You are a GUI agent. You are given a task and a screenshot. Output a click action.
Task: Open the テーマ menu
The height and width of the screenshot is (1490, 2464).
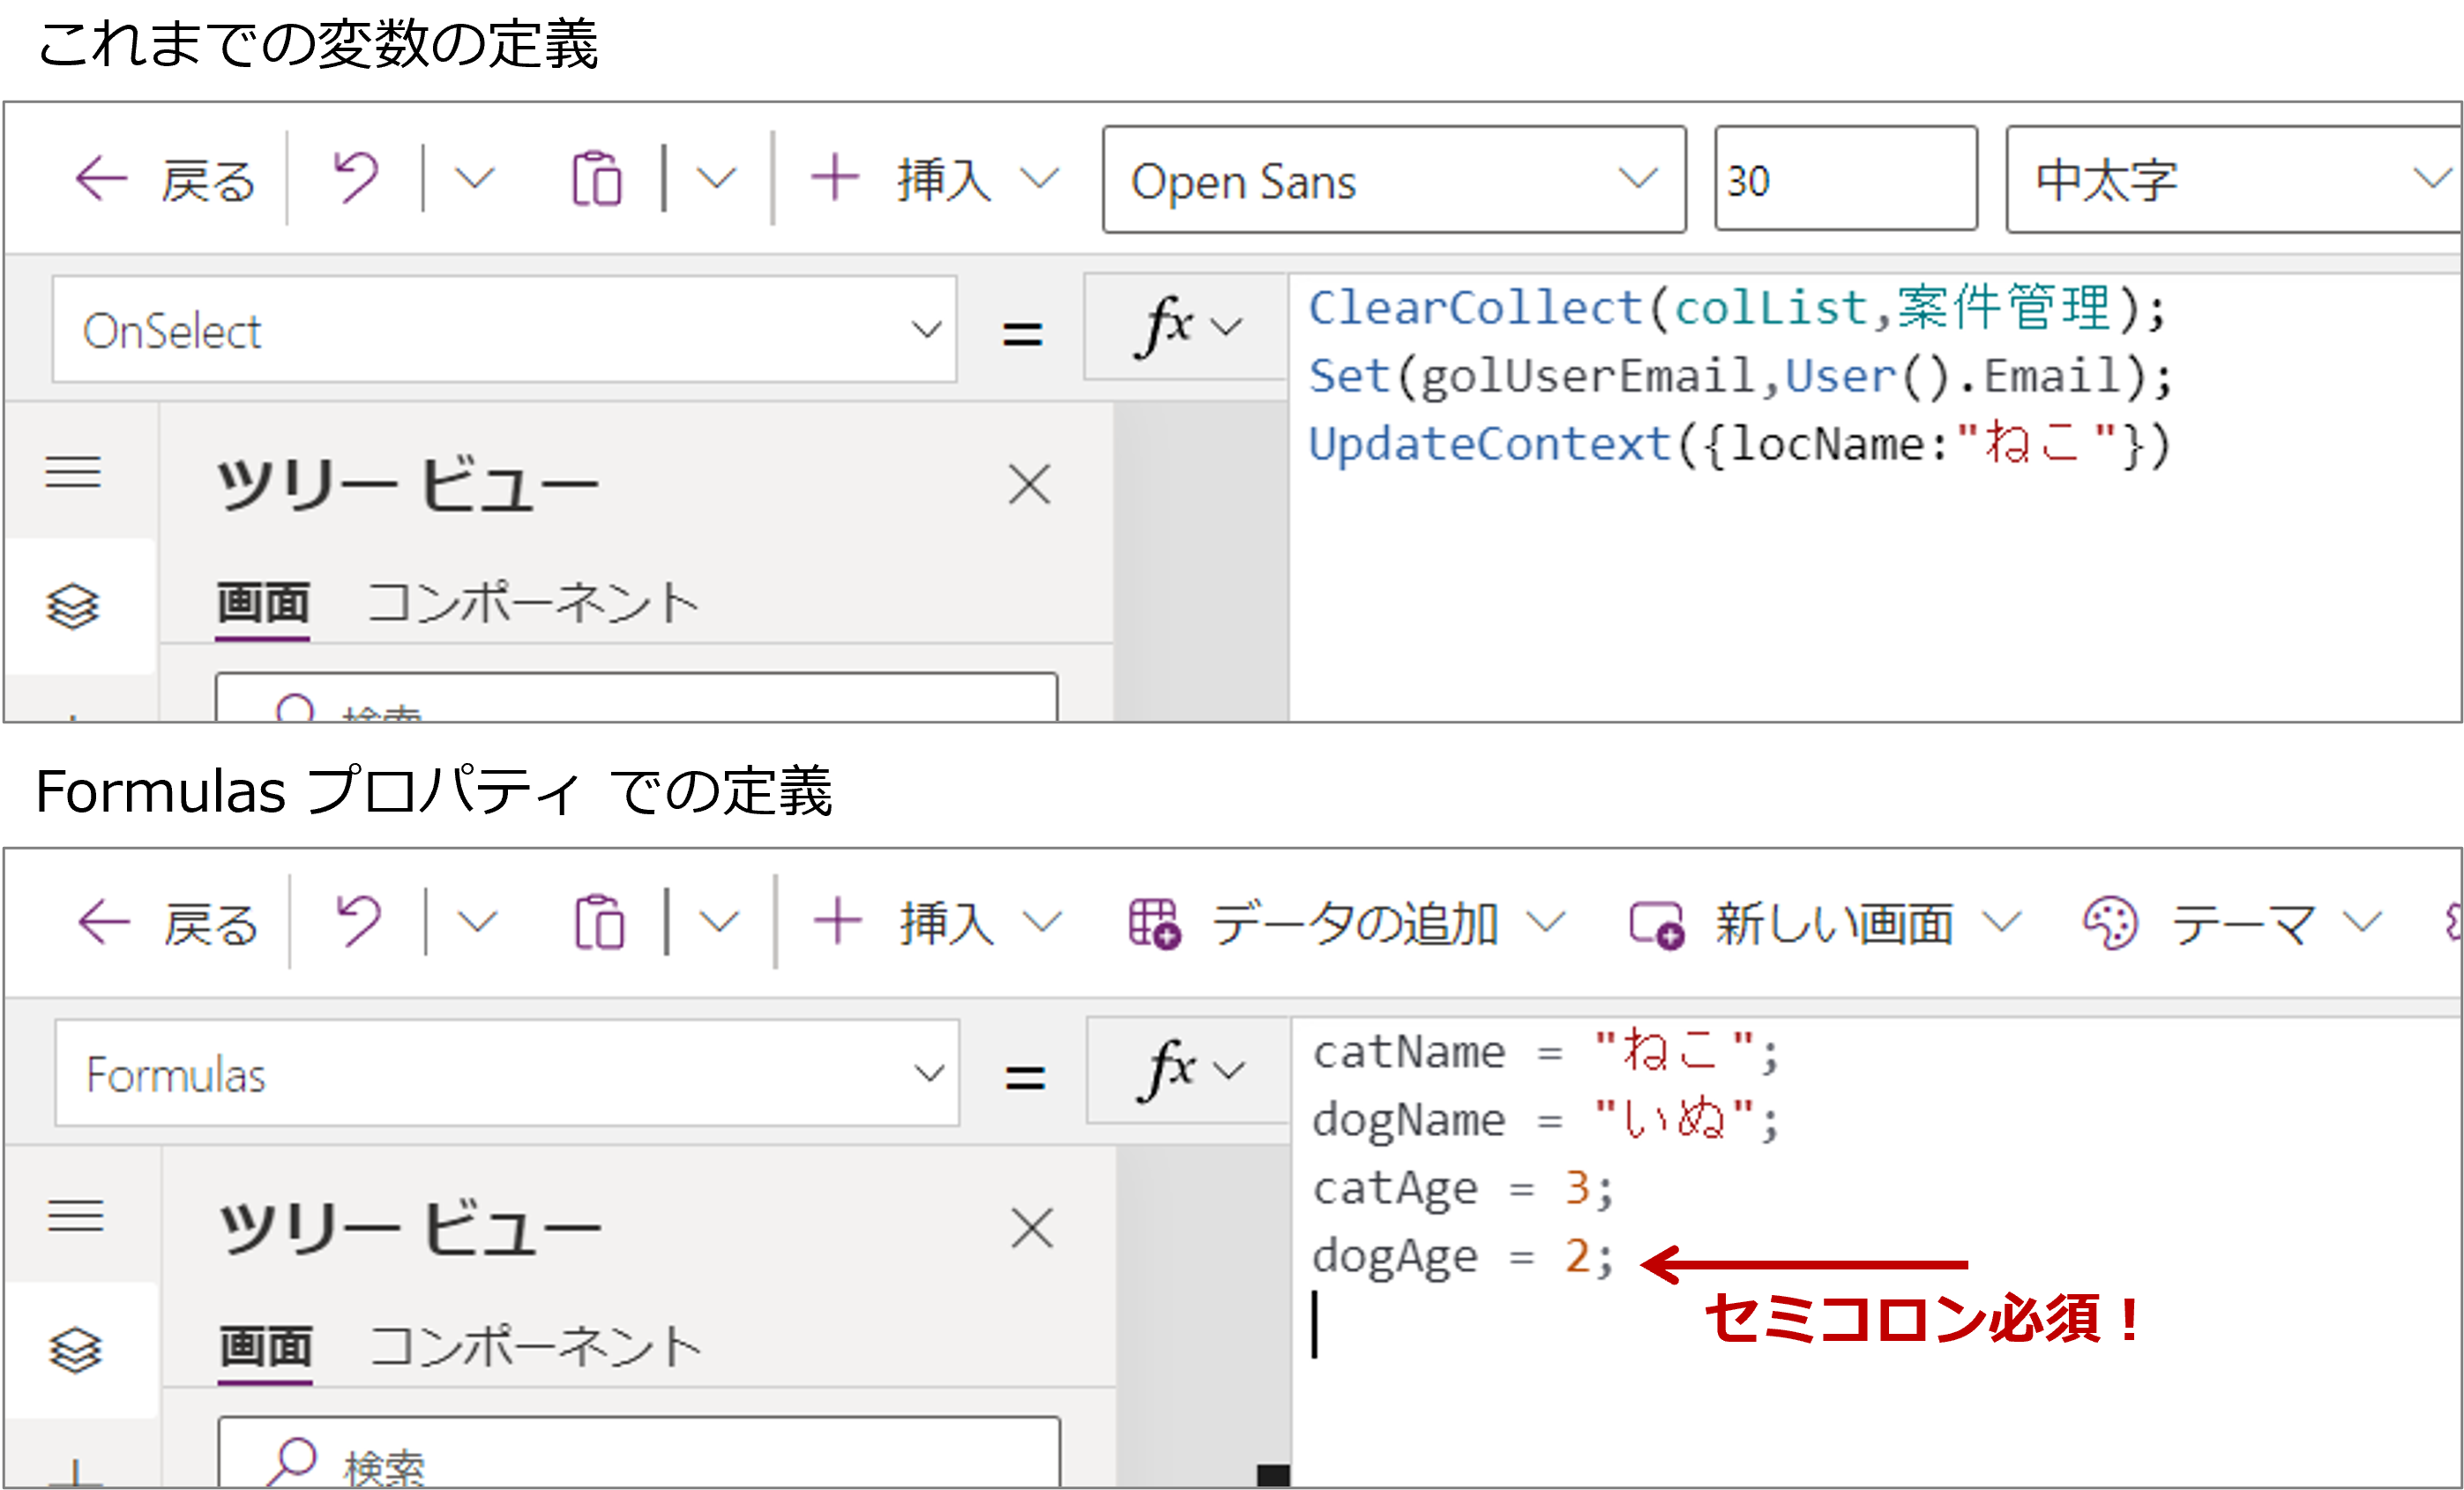[x=2233, y=922]
